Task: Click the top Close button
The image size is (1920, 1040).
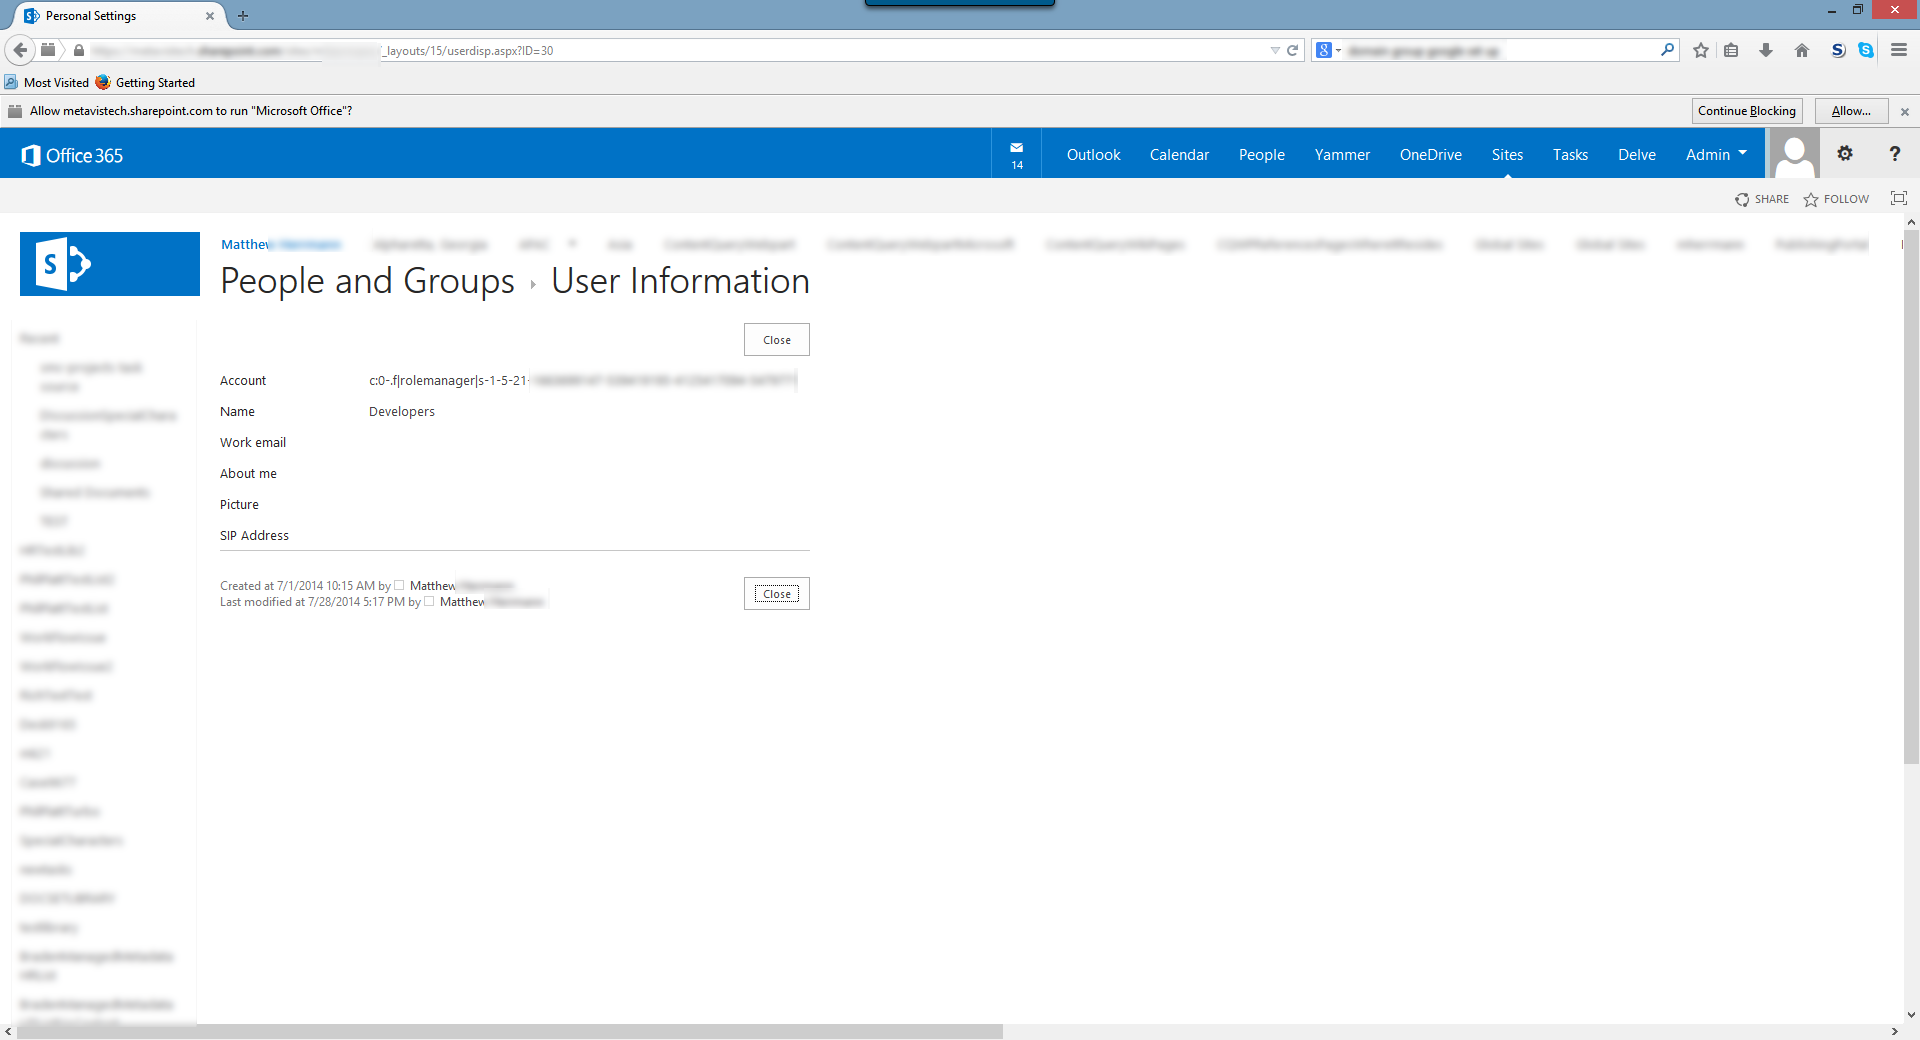Action: tap(777, 340)
